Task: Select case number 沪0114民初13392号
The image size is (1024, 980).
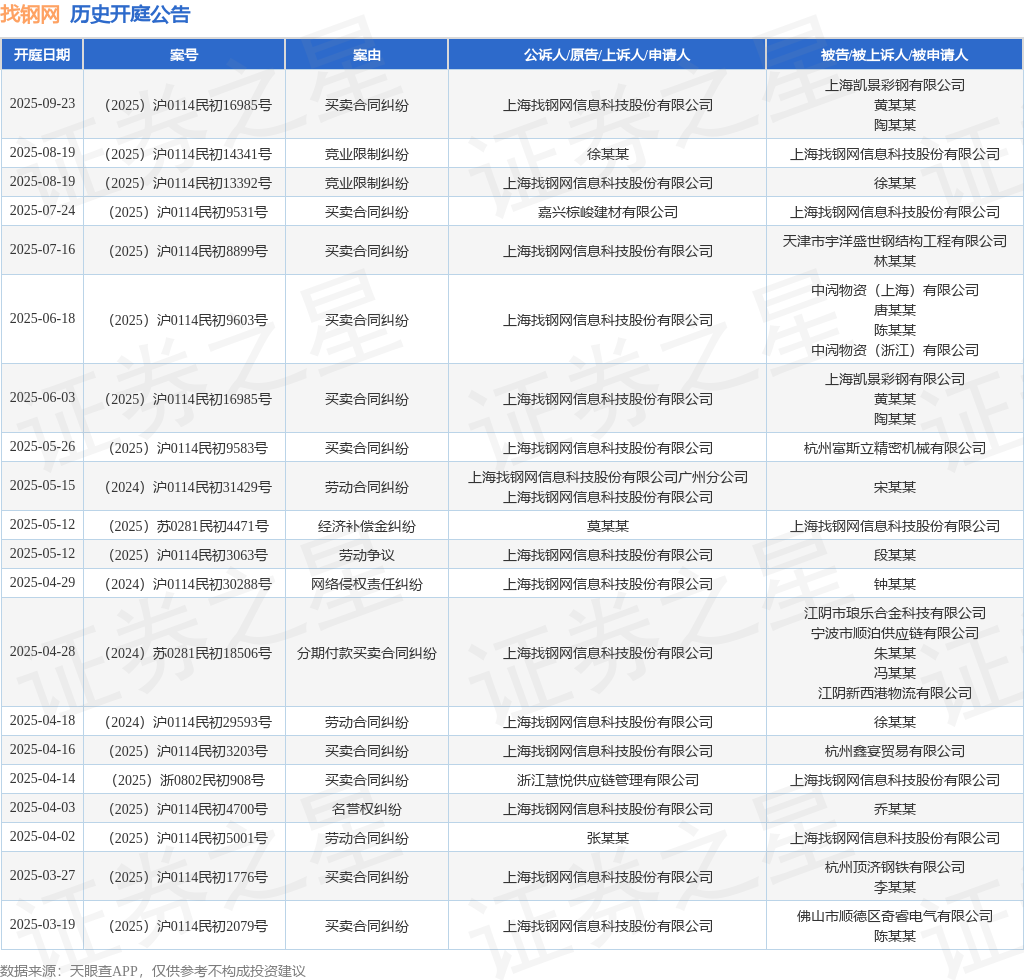Action: pos(188,183)
